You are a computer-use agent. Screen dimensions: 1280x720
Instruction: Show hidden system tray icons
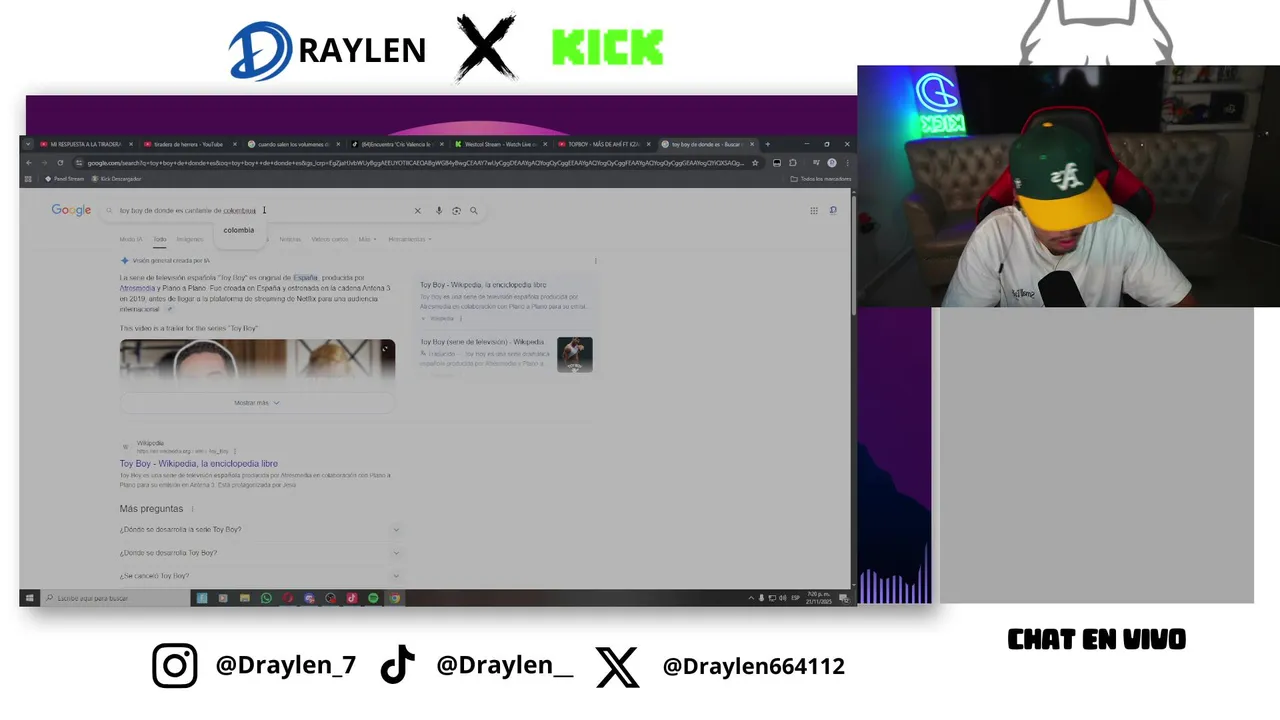point(751,598)
